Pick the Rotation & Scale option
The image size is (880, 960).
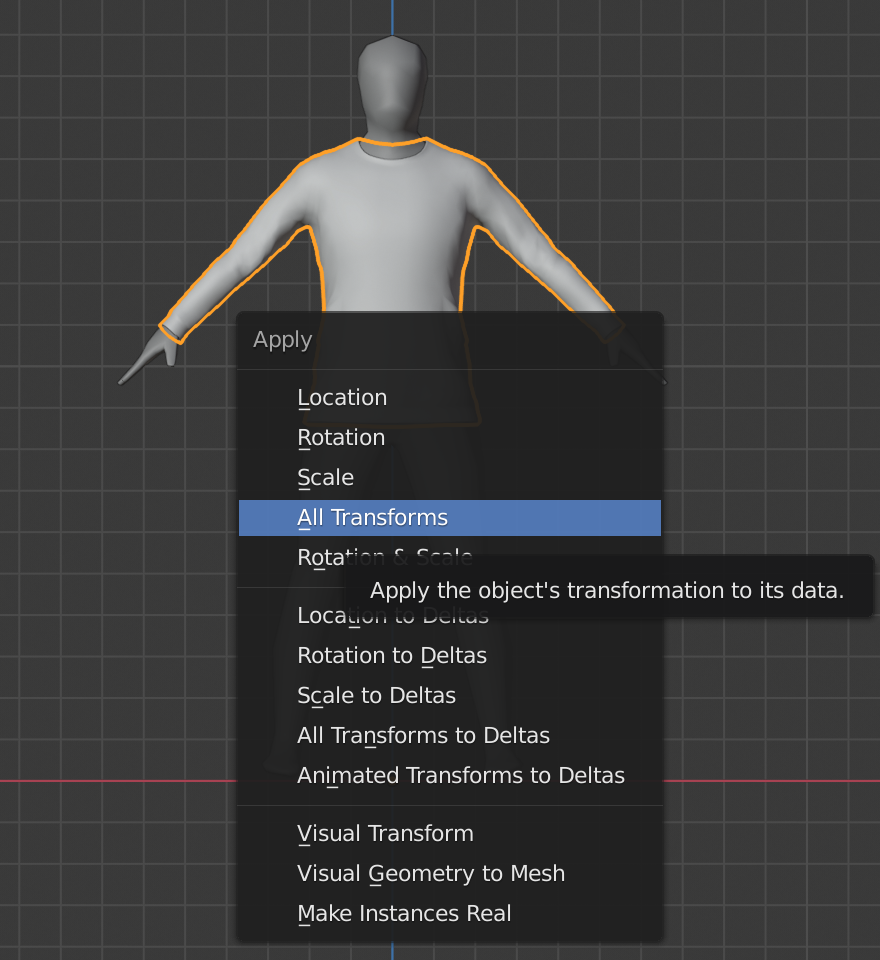coord(320,557)
